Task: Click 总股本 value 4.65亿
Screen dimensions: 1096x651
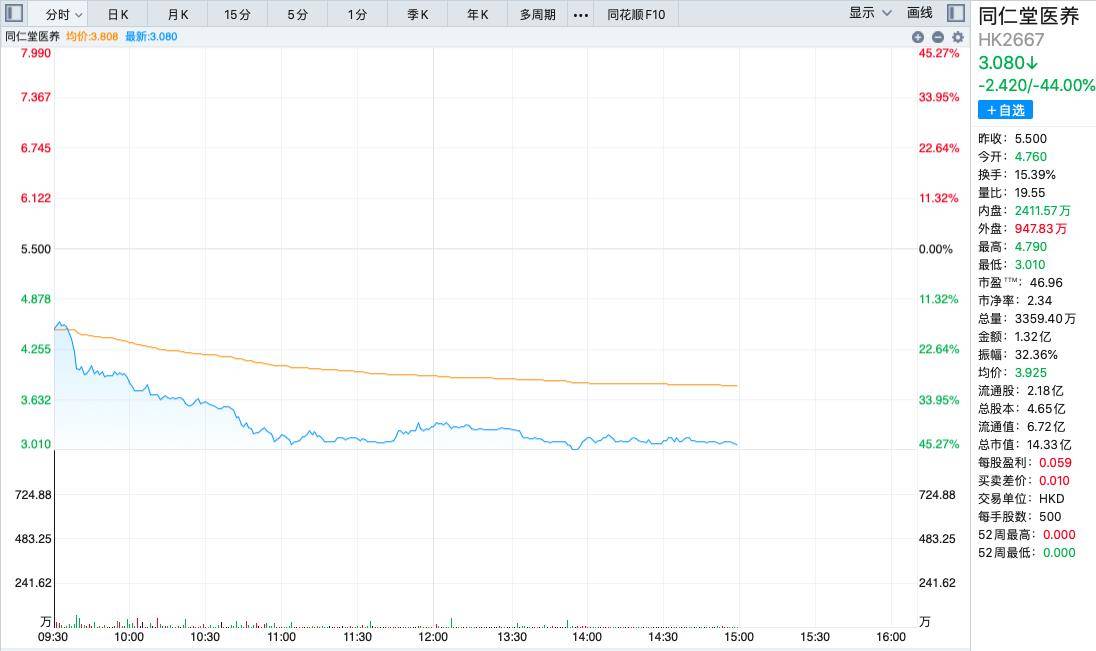Action: pyautogui.click(x=1046, y=408)
